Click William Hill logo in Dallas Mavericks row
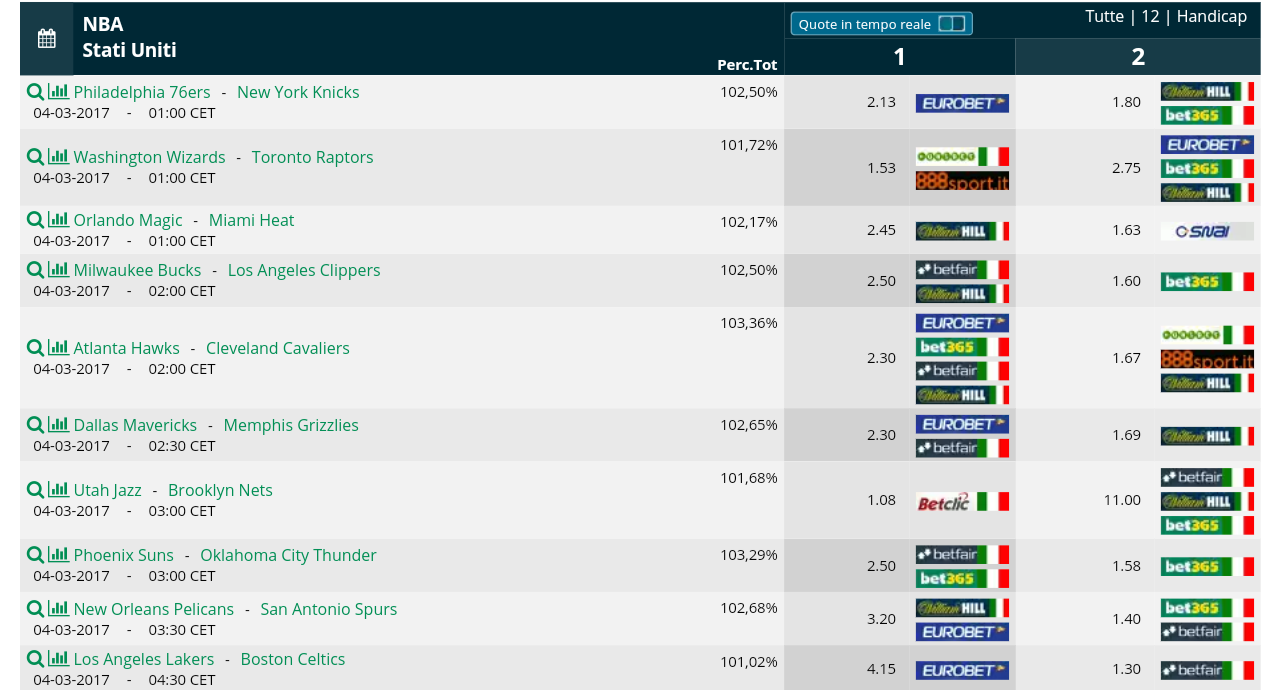Image resolution: width=1279 pixels, height=690 pixels. click(1207, 436)
